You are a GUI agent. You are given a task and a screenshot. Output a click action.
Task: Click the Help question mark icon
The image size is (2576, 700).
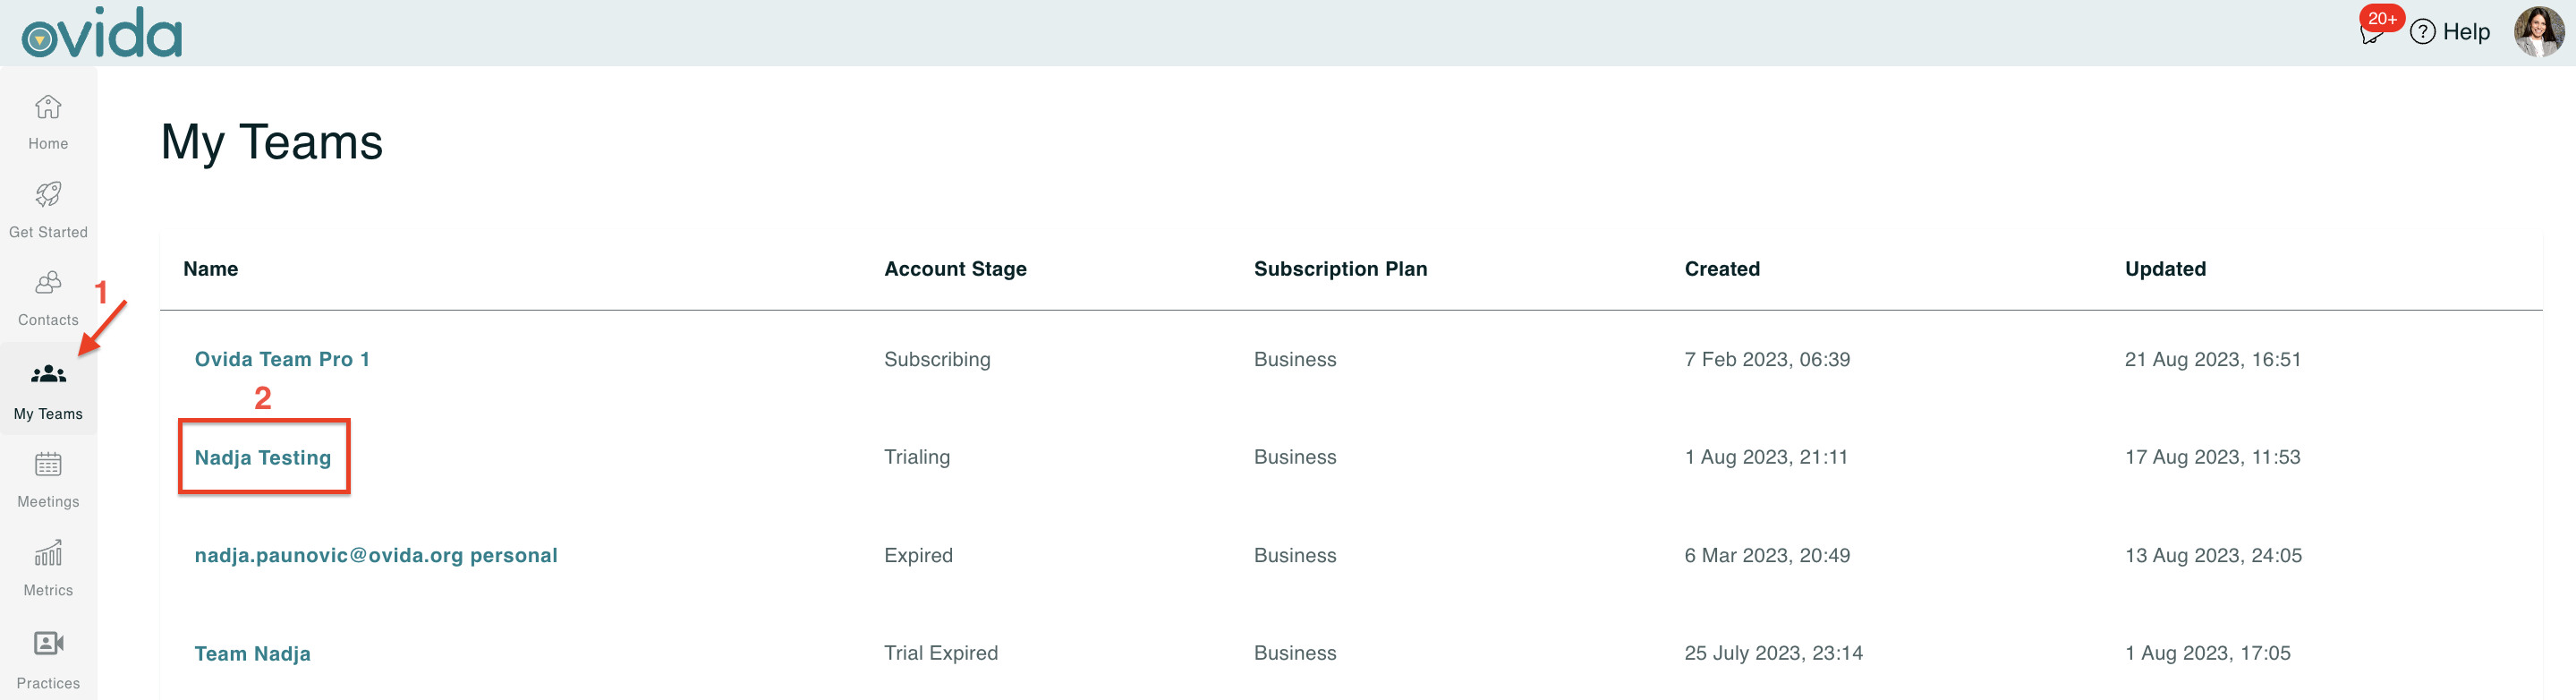(x=2422, y=32)
